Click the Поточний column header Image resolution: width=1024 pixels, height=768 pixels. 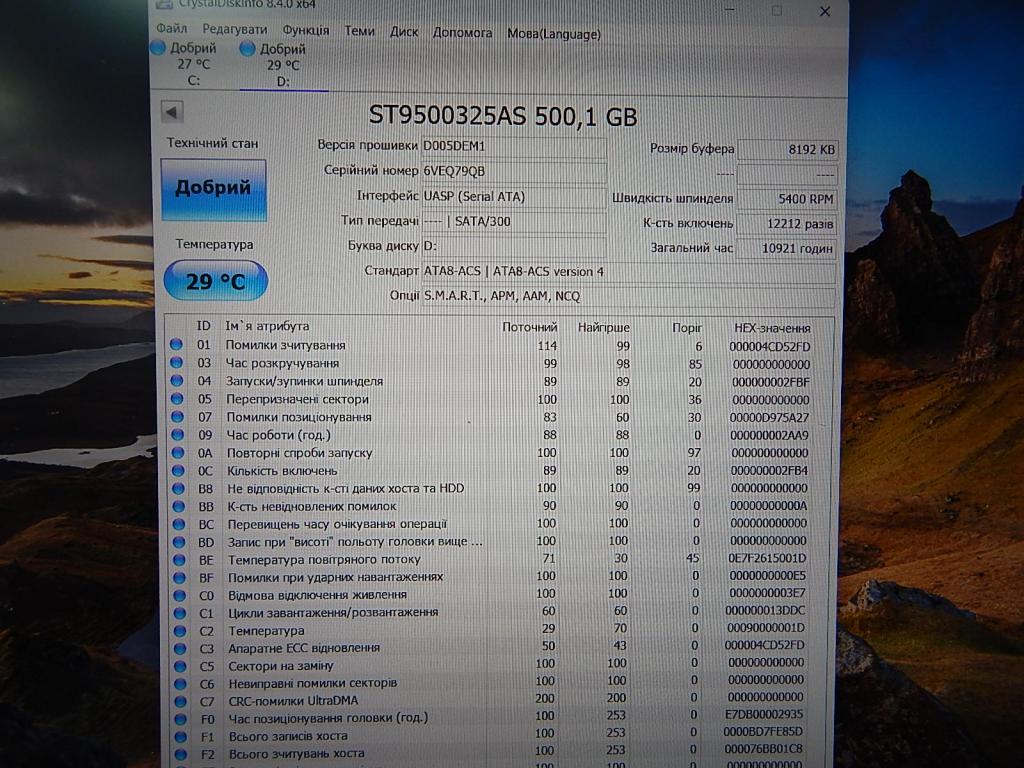tap(529, 327)
